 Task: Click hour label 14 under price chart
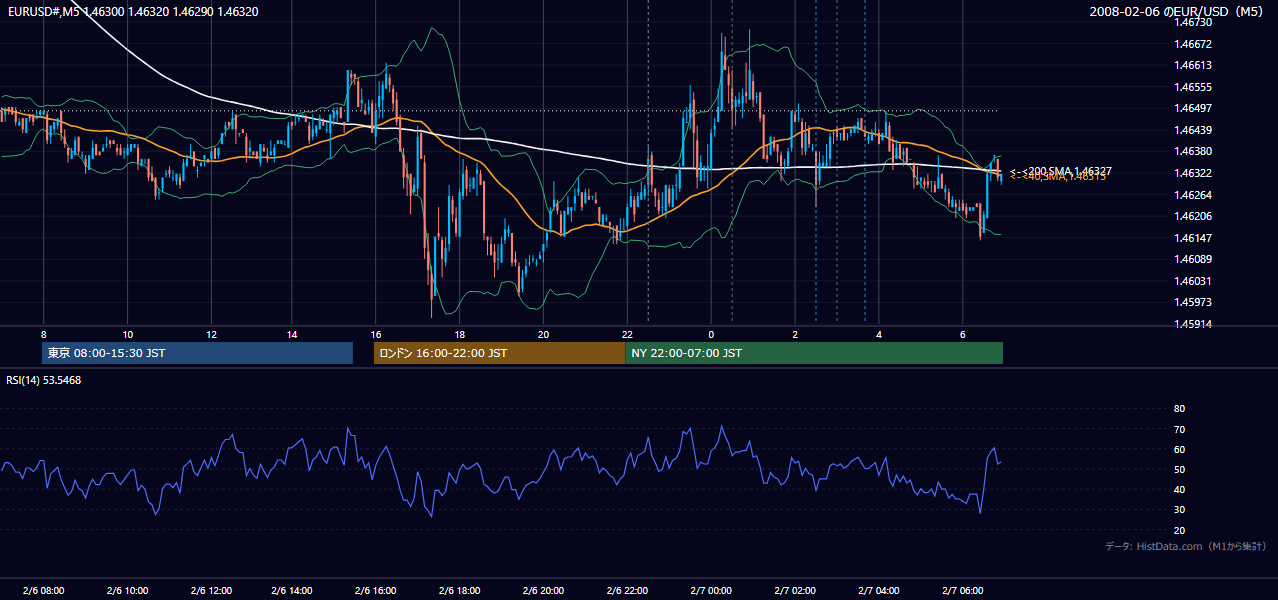[292, 334]
